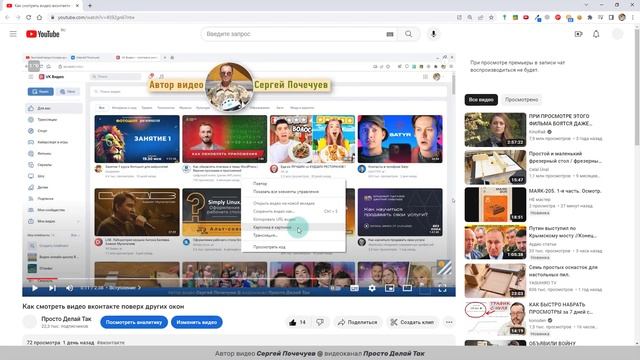Image resolution: width=640 pixels, height=360 pixels.
Task: Bookmark this page with the star icon
Action: 491,18
